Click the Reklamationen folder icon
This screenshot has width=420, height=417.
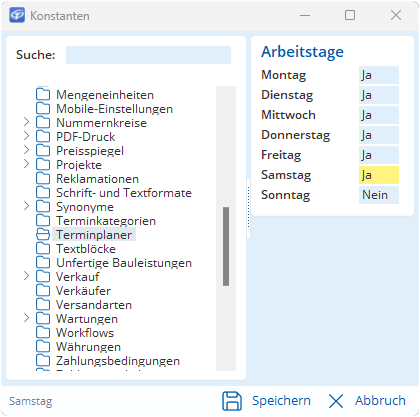(43, 179)
